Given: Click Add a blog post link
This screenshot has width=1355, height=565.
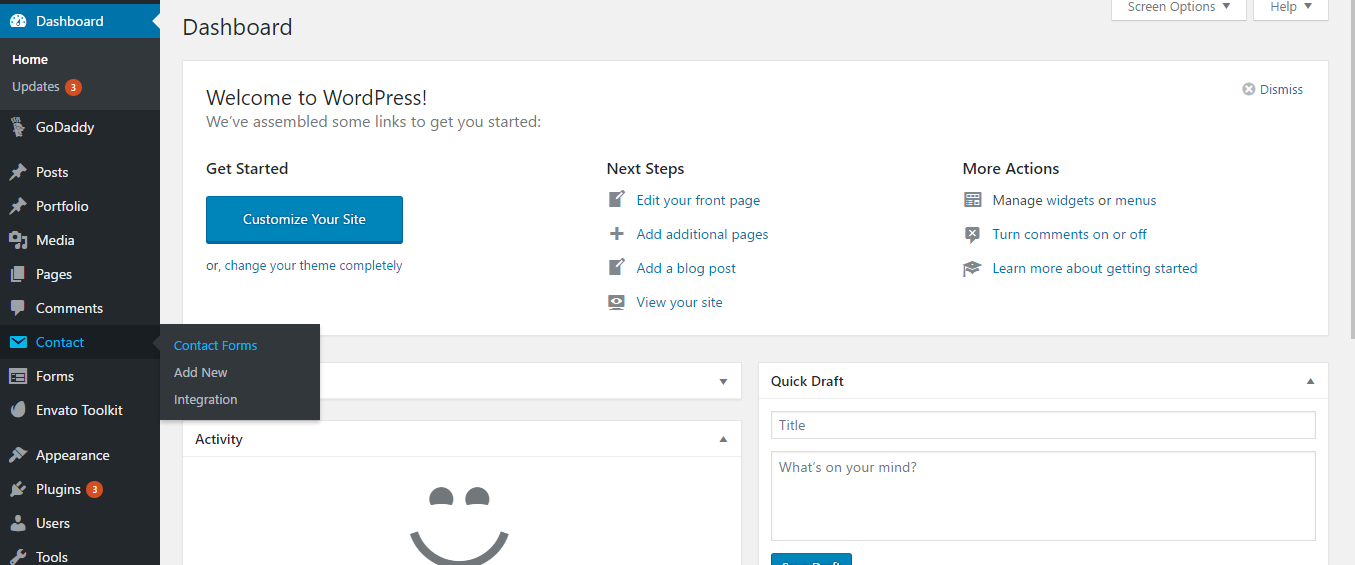Looking at the screenshot, I should point(686,268).
